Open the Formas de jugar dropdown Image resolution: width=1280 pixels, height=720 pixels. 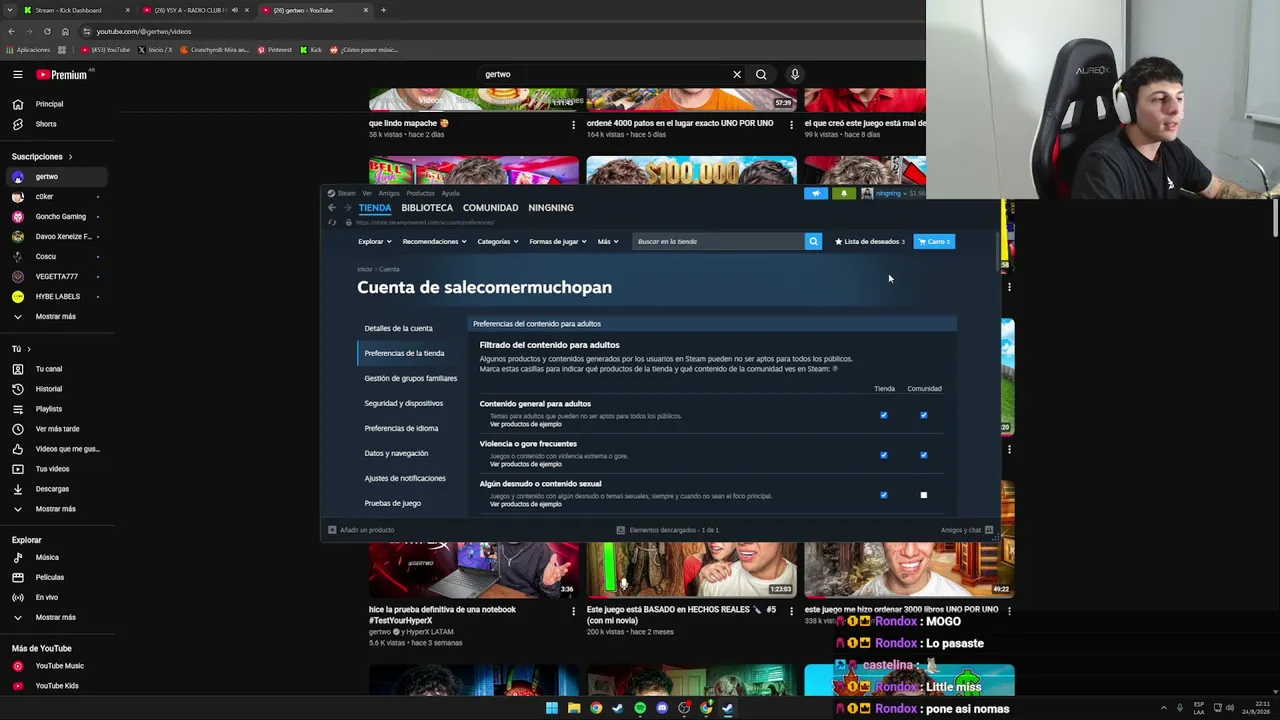(558, 241)
